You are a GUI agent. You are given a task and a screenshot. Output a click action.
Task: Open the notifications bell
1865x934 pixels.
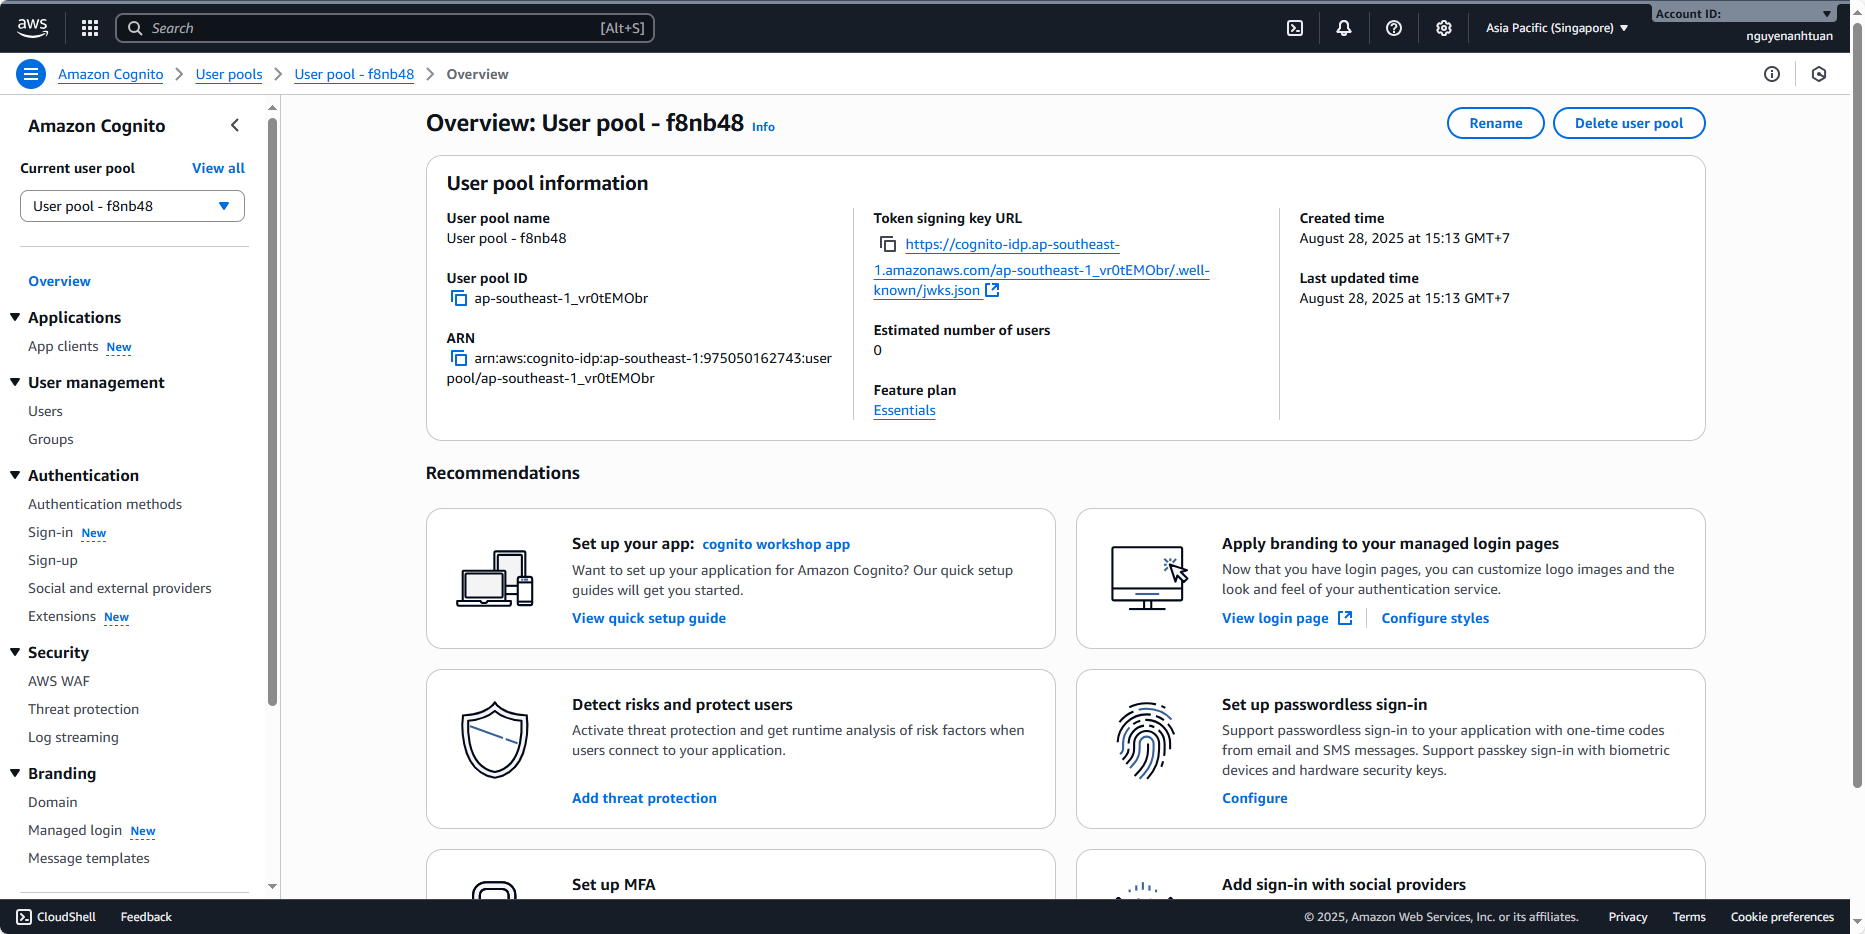(1343, 28)
